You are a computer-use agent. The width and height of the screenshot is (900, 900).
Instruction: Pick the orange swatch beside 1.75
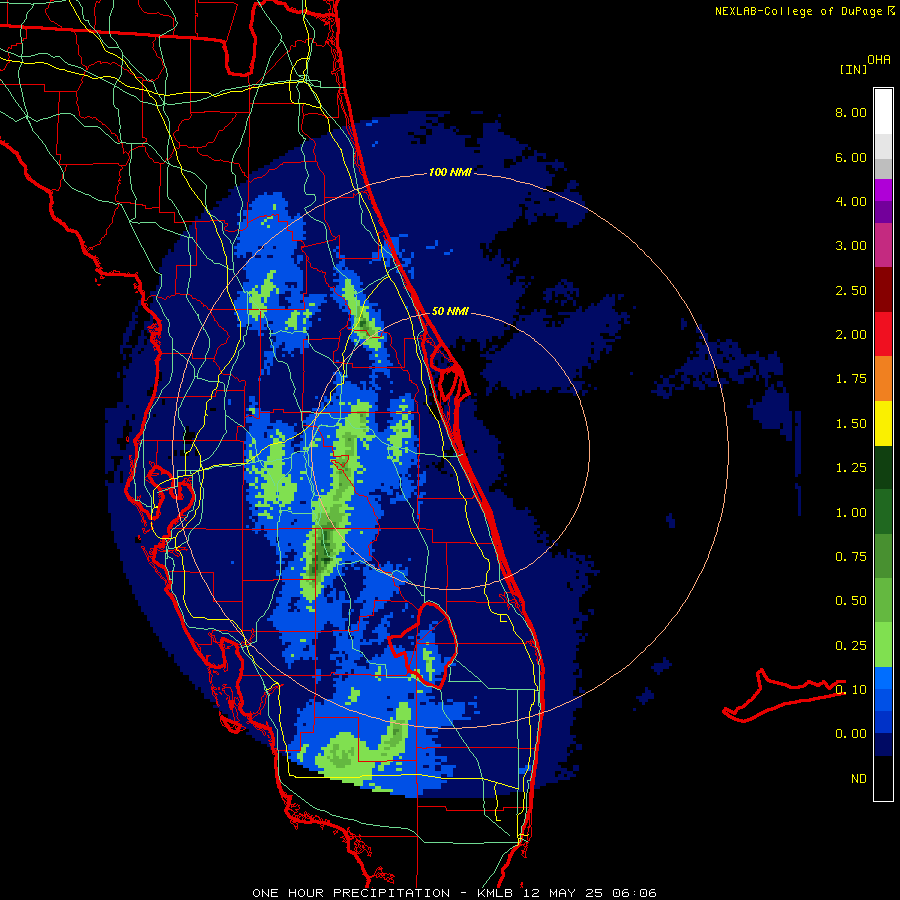click(x=883, y=379)
